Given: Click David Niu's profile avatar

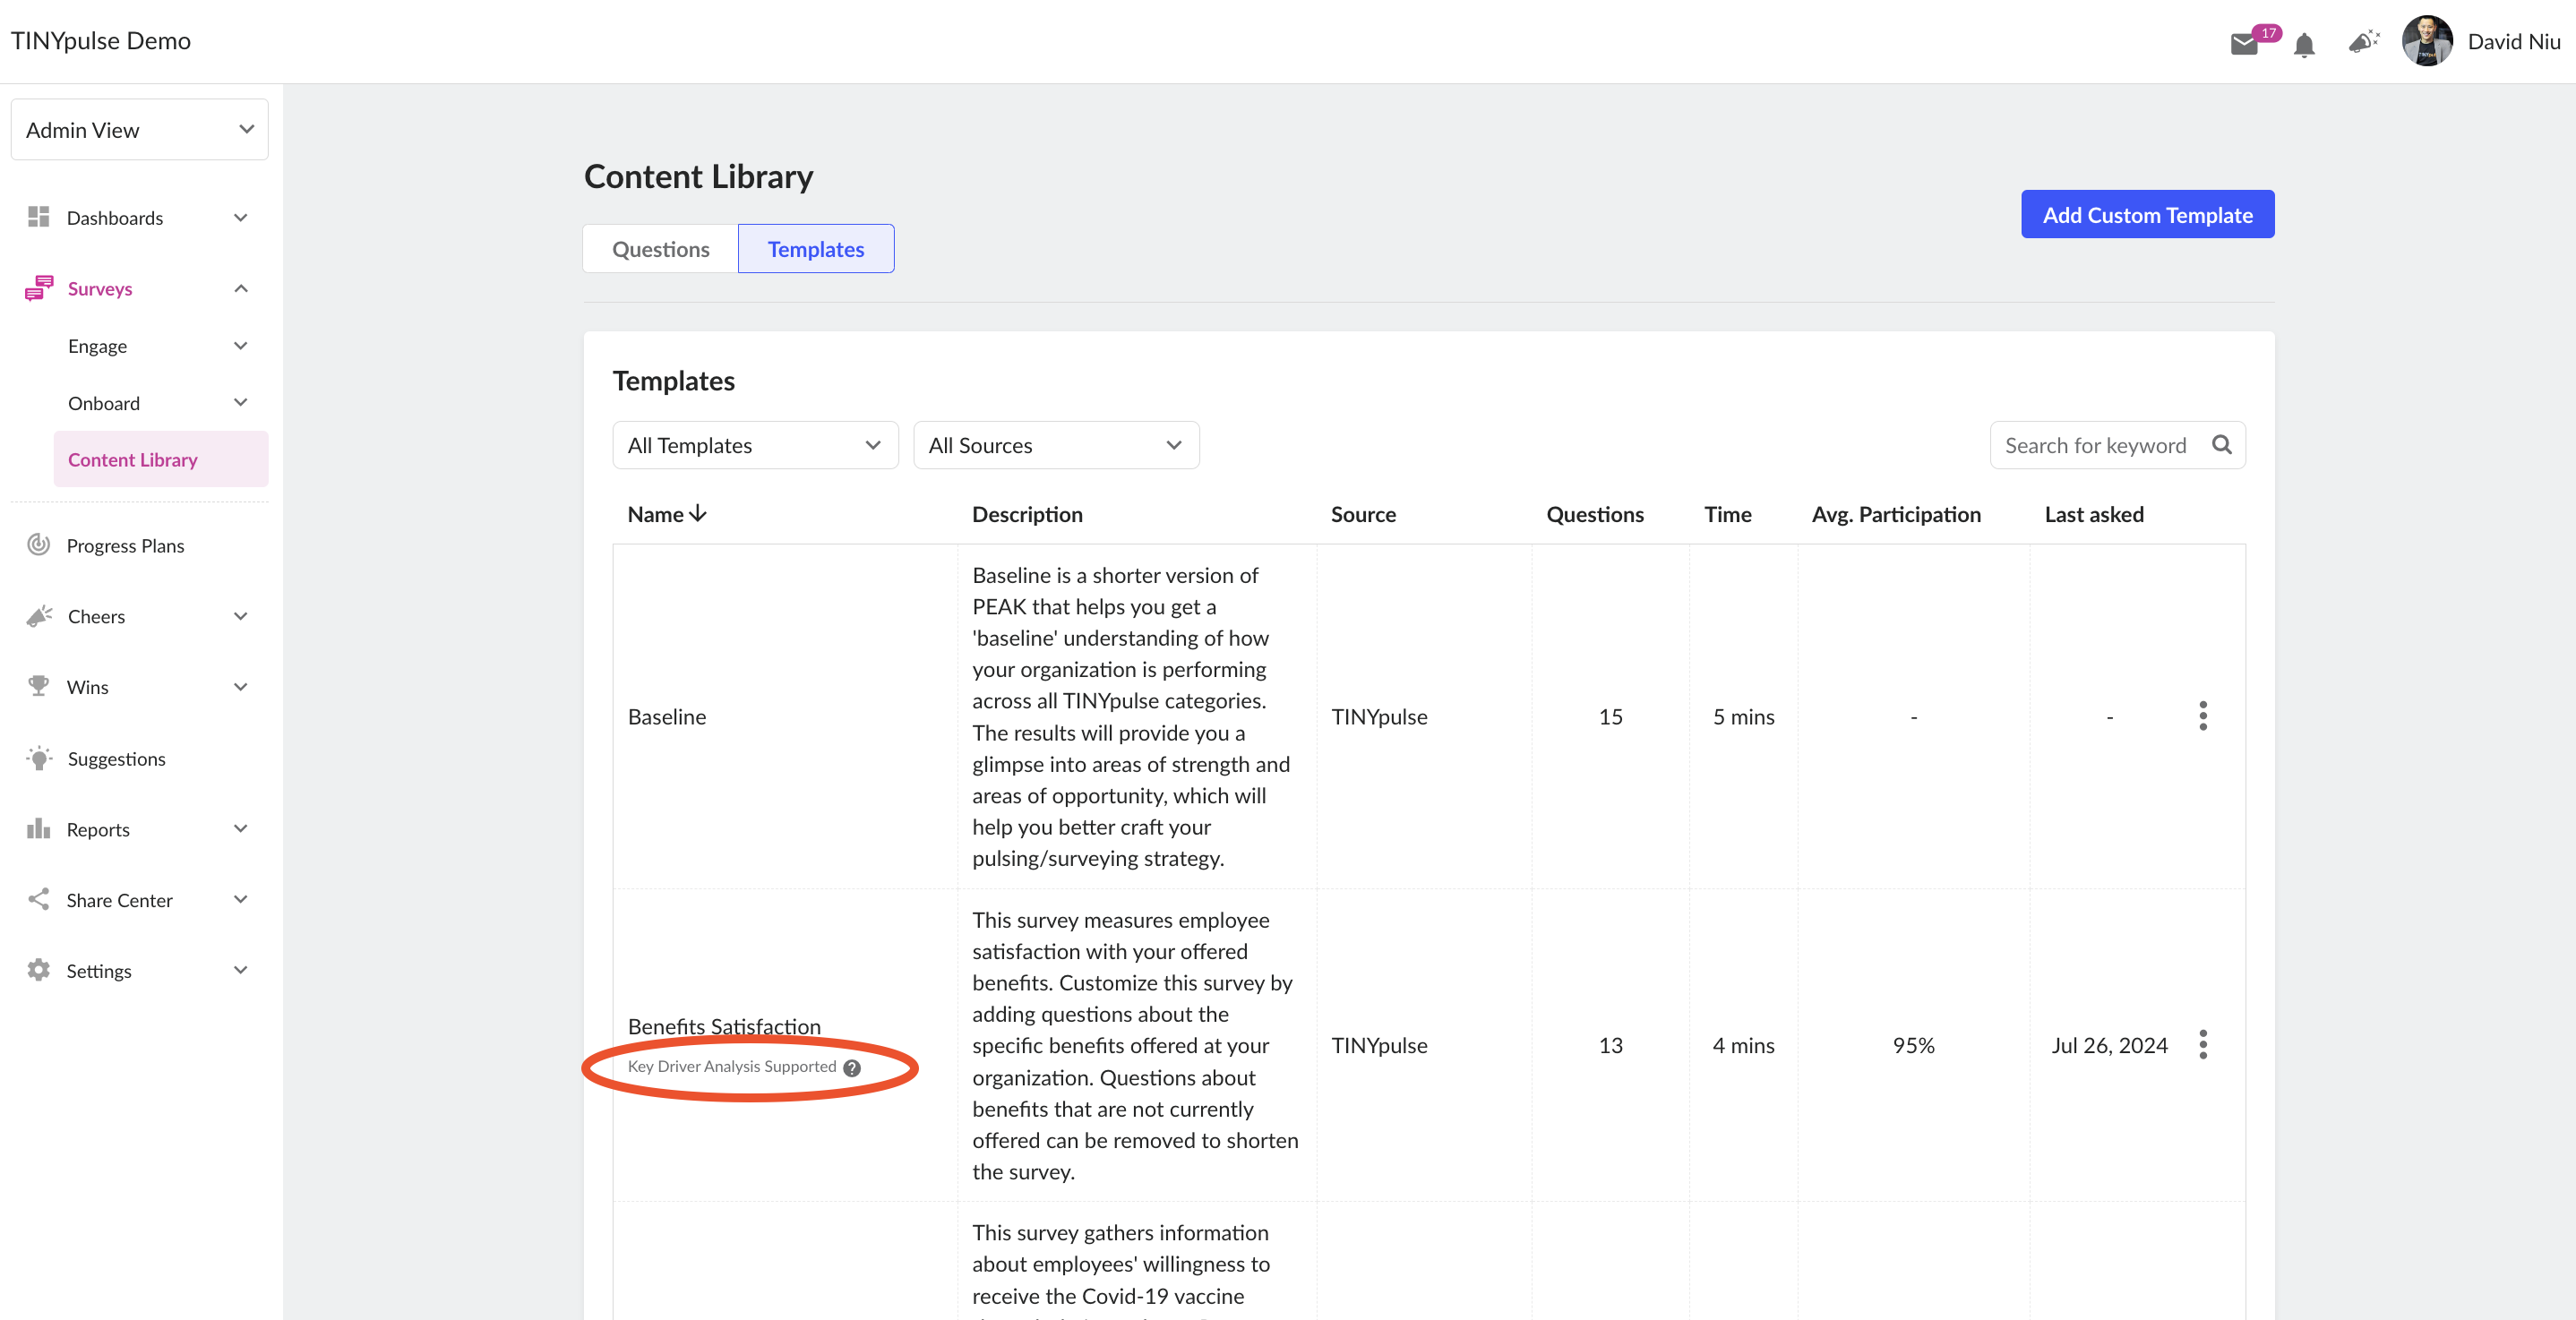Looking at the screenshot, I should 2428,41.
